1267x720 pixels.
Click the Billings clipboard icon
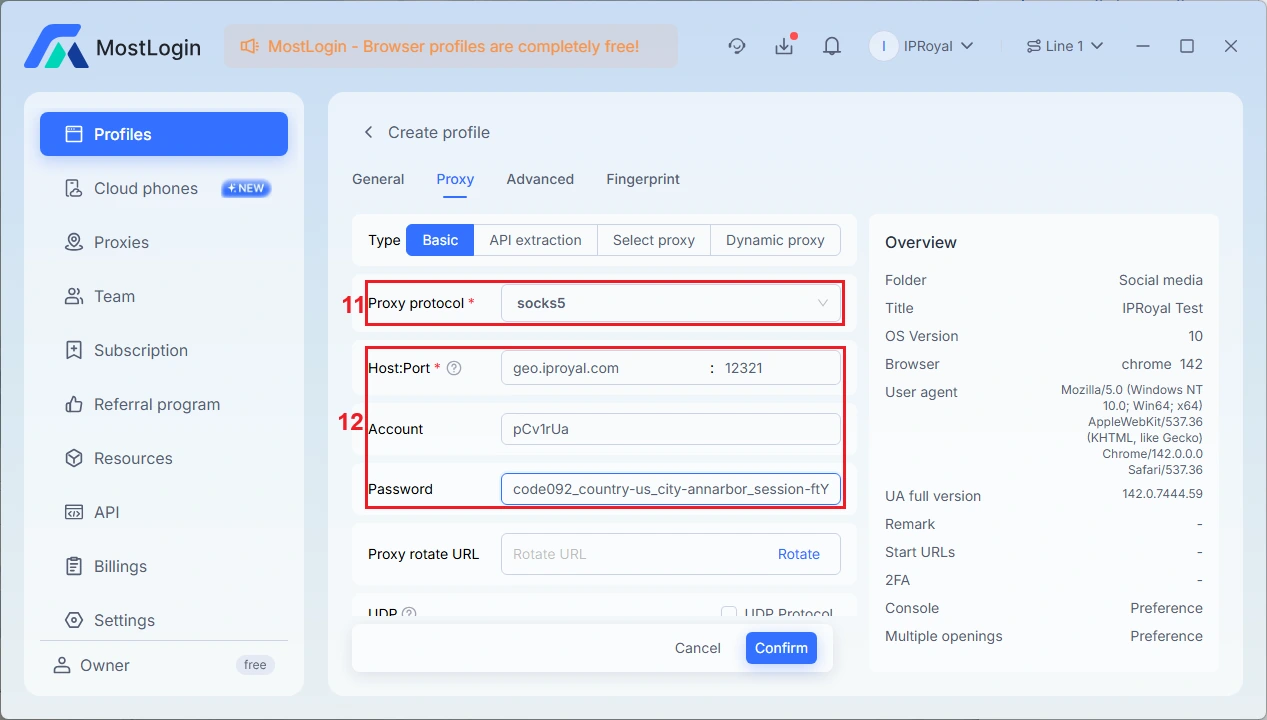(x=74, y=566)
